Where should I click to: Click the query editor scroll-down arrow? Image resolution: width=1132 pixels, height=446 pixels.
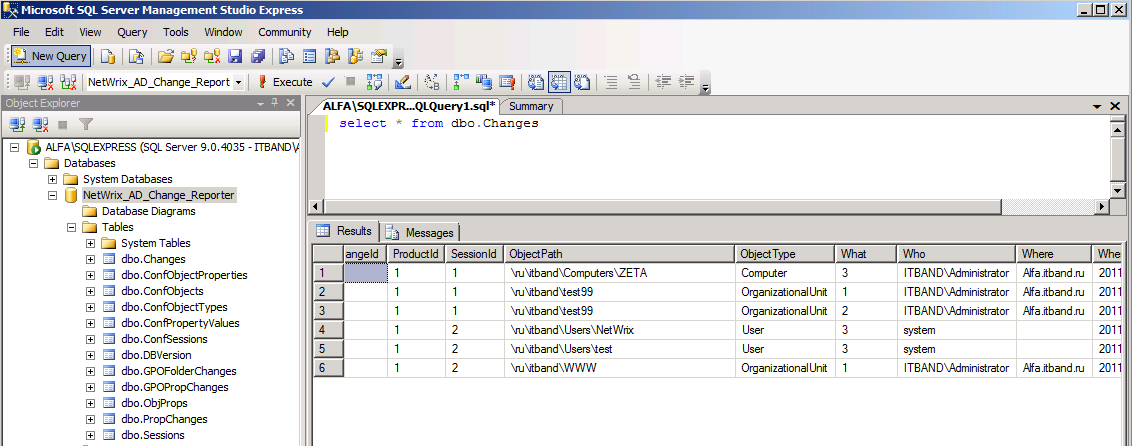[x=1117, y=191]
